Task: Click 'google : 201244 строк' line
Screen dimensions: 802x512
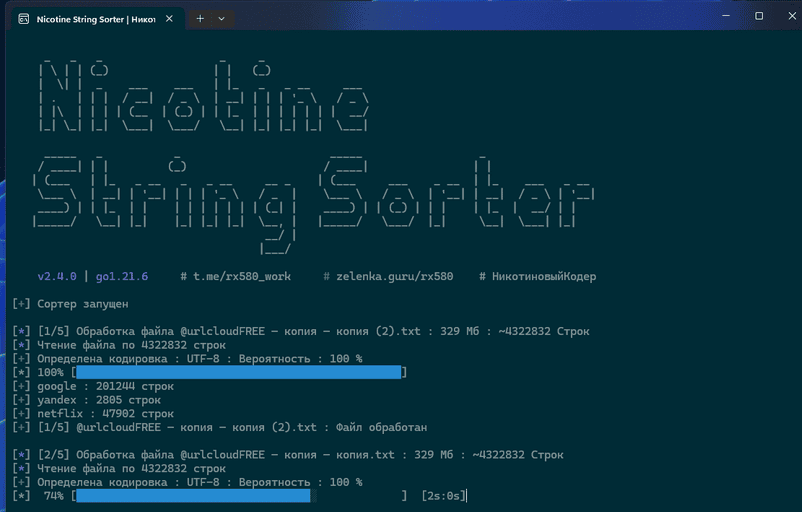Action: point(93,386)
